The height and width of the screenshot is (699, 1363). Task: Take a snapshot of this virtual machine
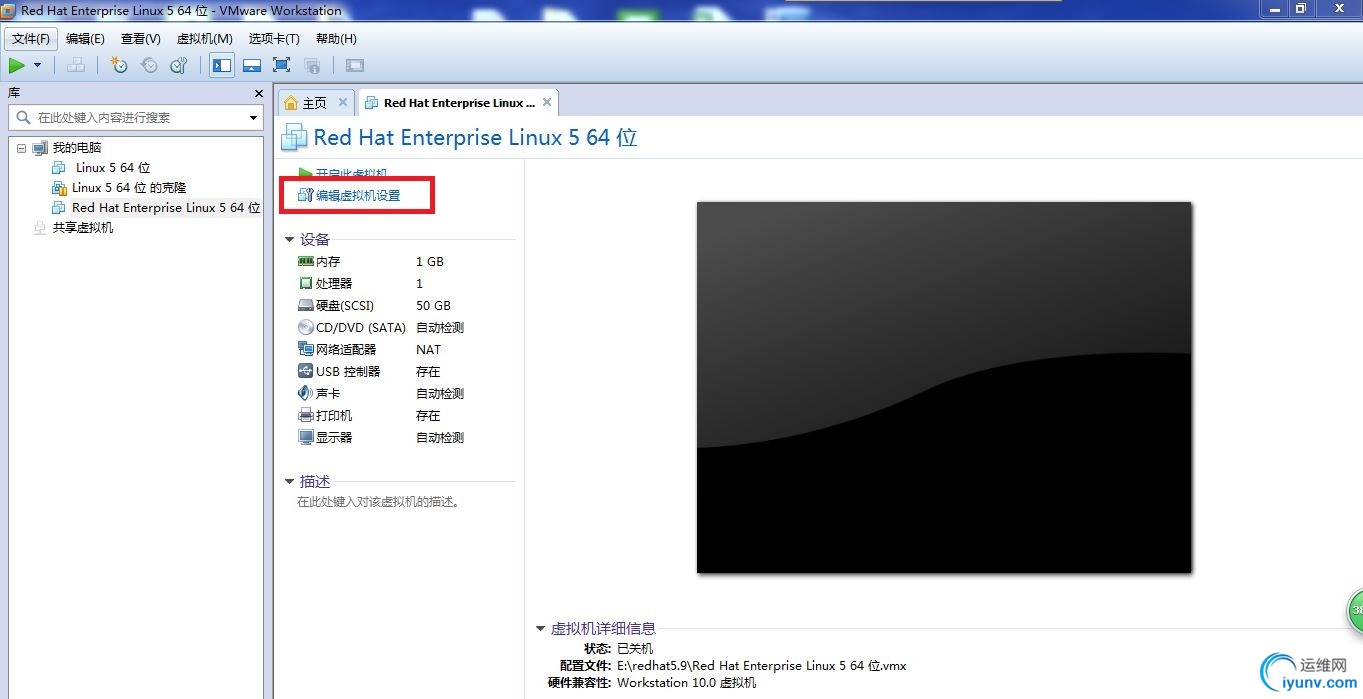(x=119, y=65)
